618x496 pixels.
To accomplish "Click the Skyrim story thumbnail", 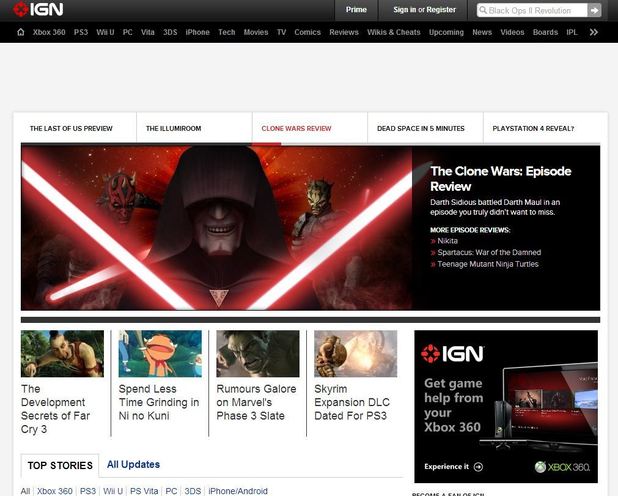I will pos(356,354).
